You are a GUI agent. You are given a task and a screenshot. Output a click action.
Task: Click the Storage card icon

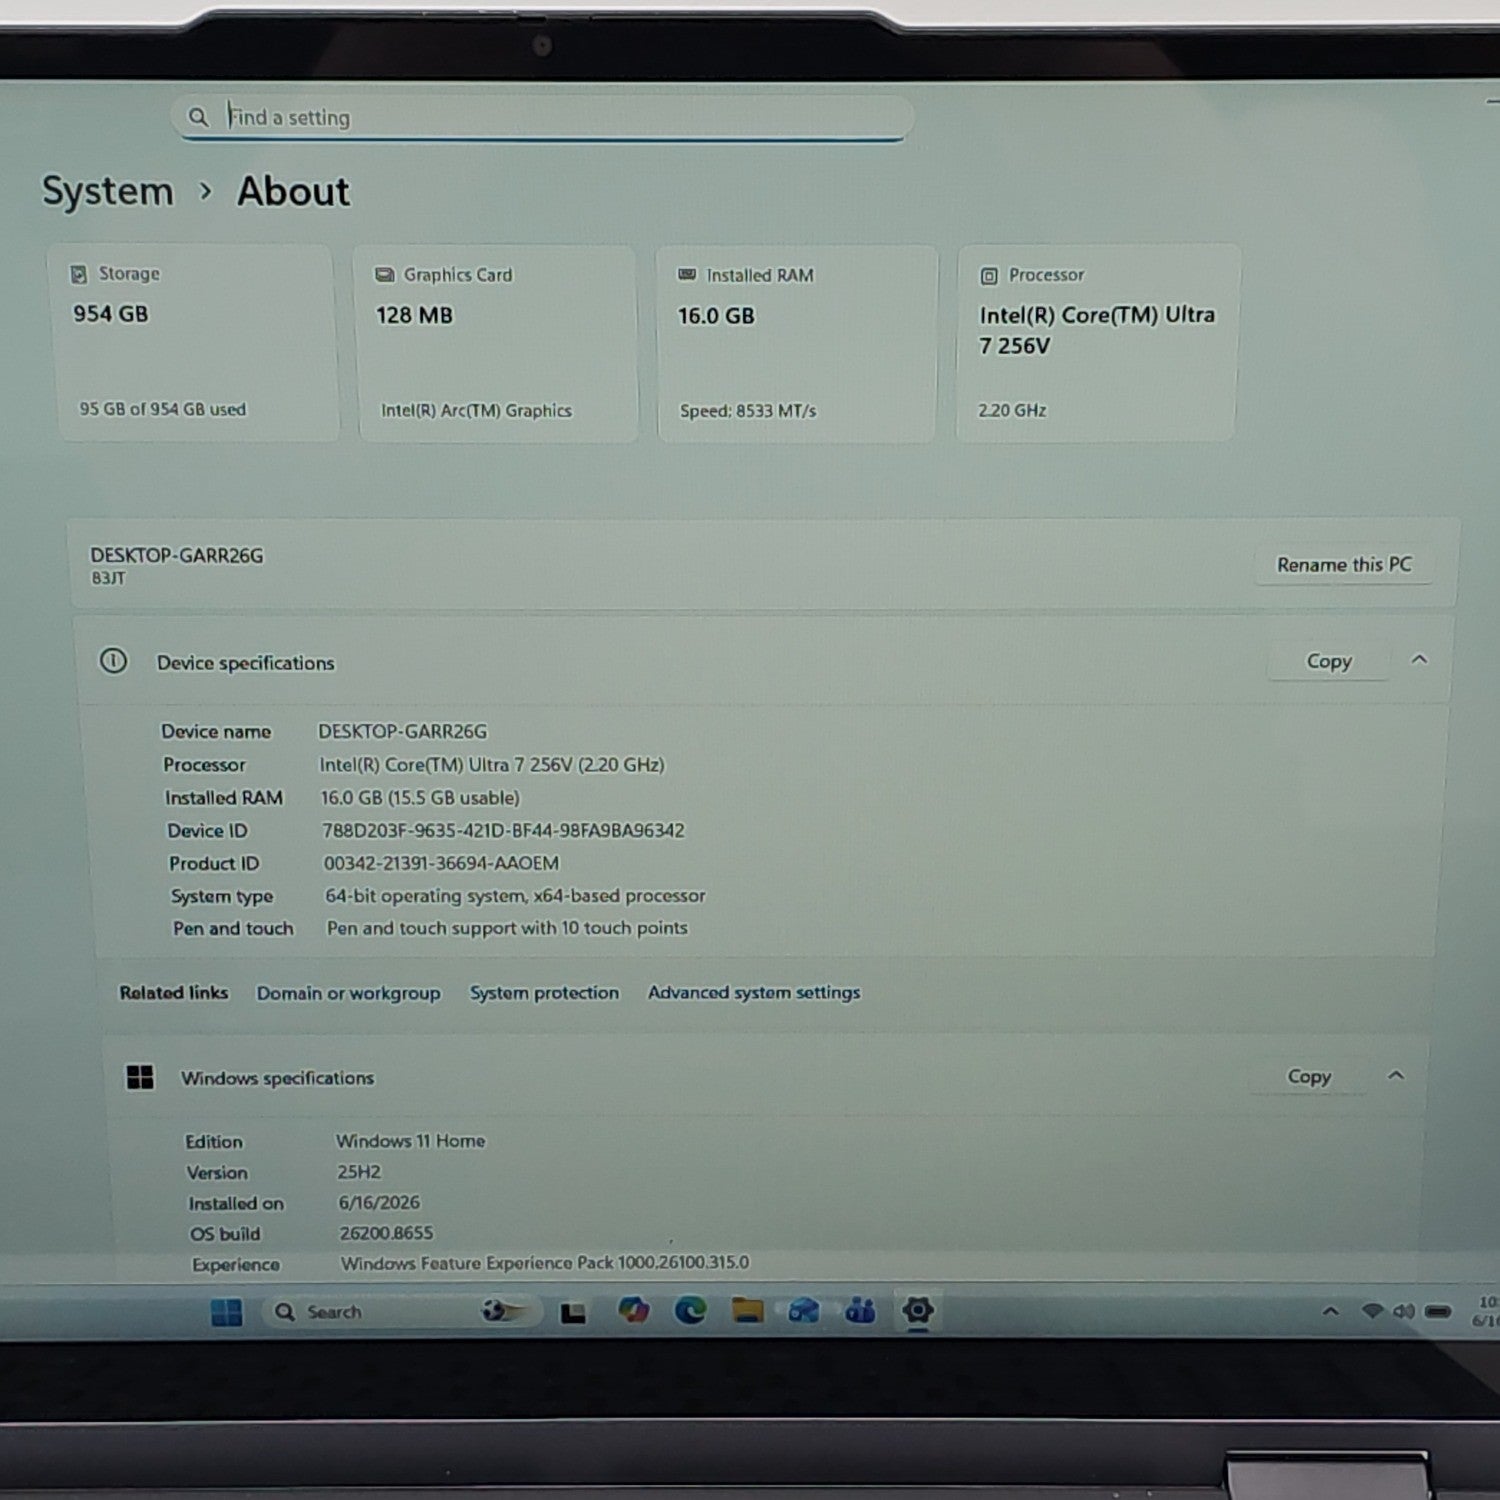pyautogui.click(x=78, y=274)
